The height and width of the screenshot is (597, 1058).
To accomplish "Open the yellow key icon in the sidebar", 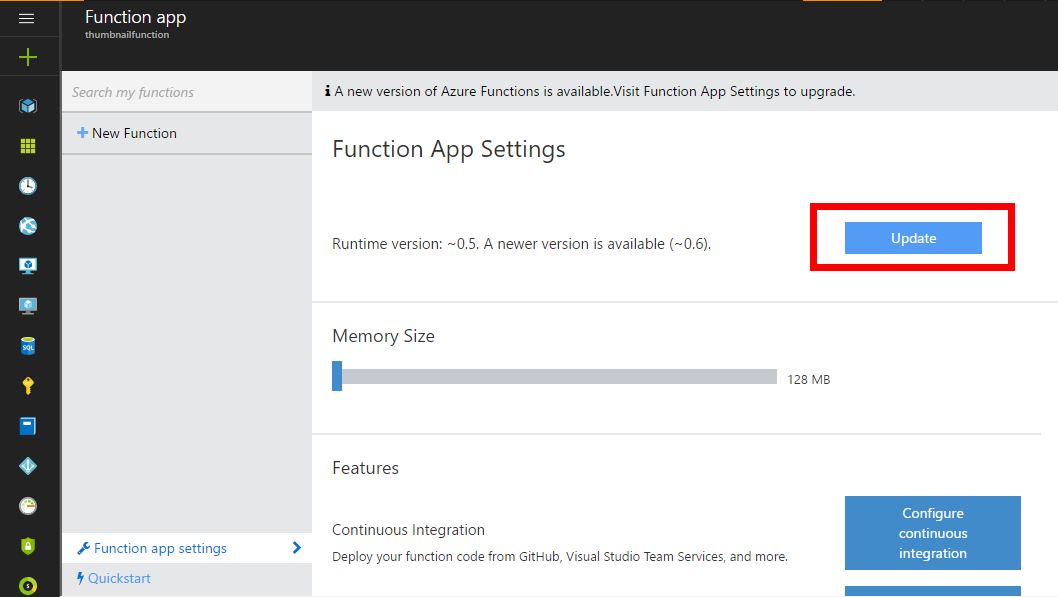I will (28, 386).
